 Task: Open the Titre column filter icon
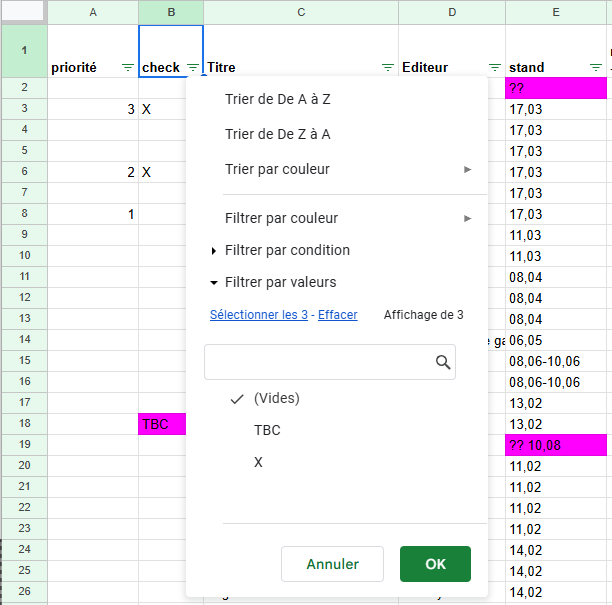click(x=387, y=67)
